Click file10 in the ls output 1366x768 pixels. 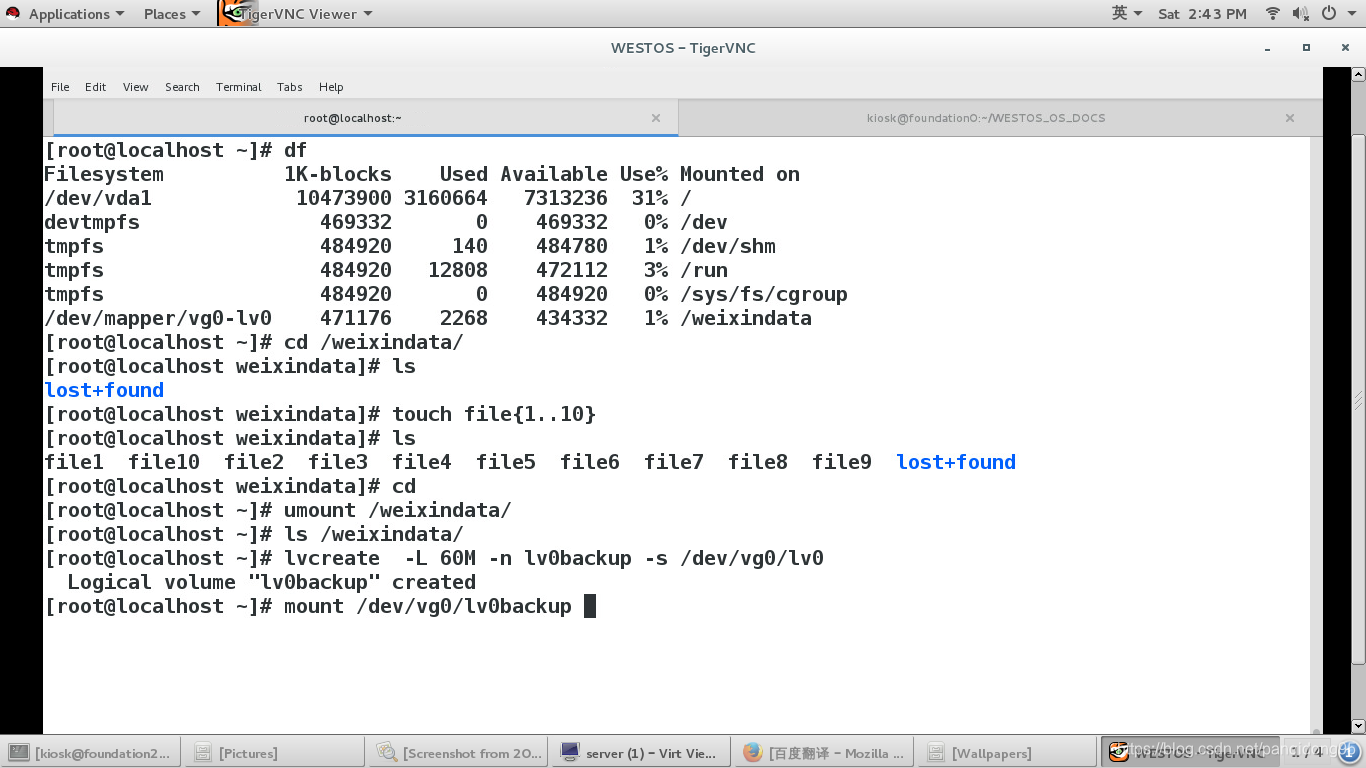click(x=164, y=462)
